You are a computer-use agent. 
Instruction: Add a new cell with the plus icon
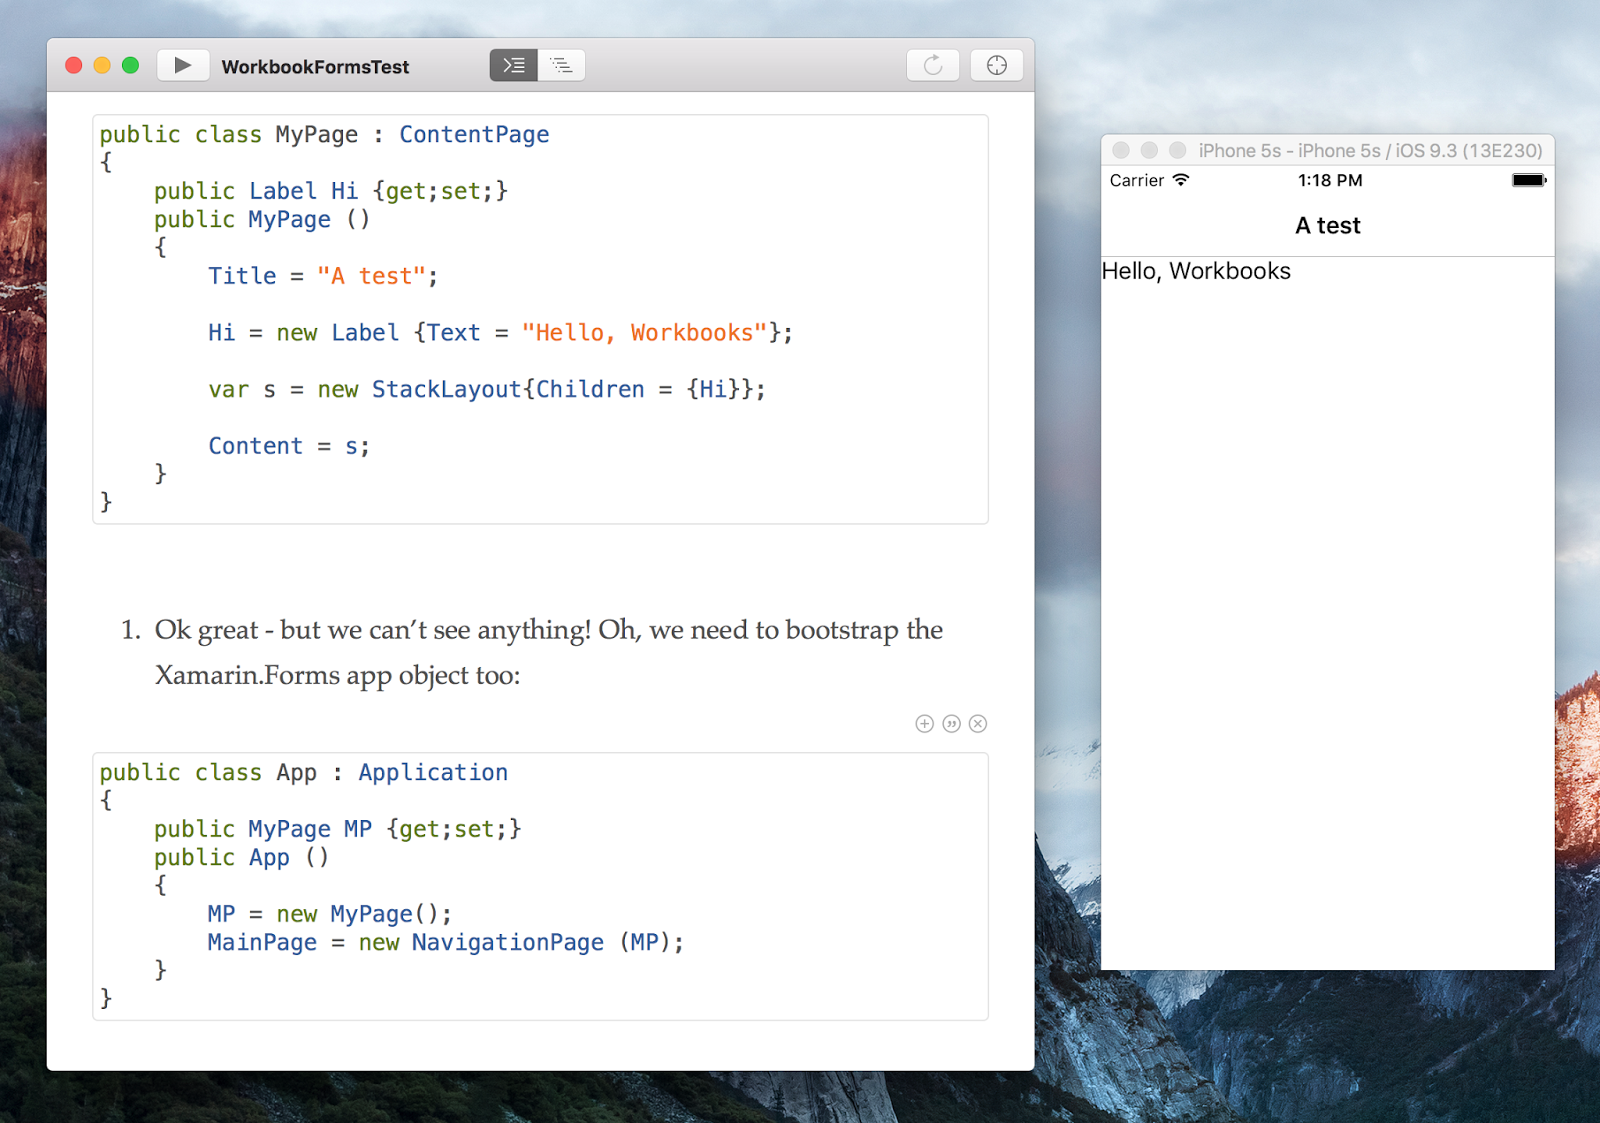coord(924,723)
